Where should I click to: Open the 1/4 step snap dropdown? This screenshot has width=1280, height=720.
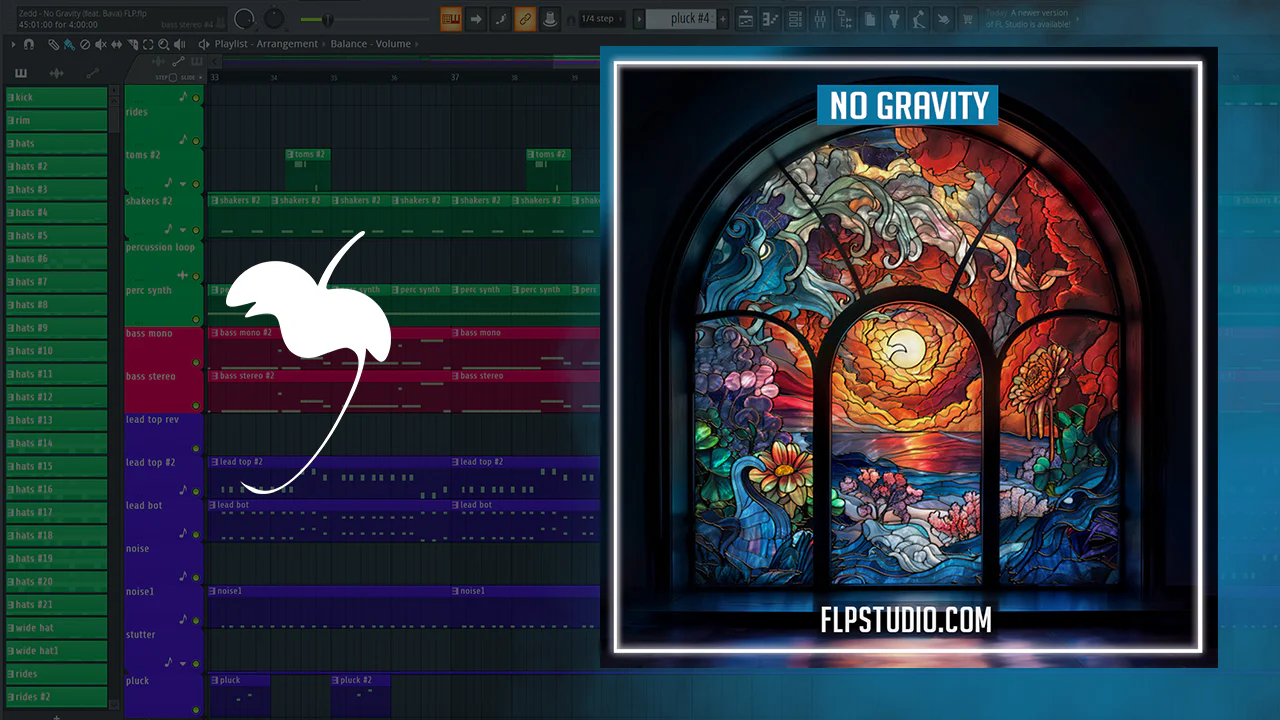601,19
